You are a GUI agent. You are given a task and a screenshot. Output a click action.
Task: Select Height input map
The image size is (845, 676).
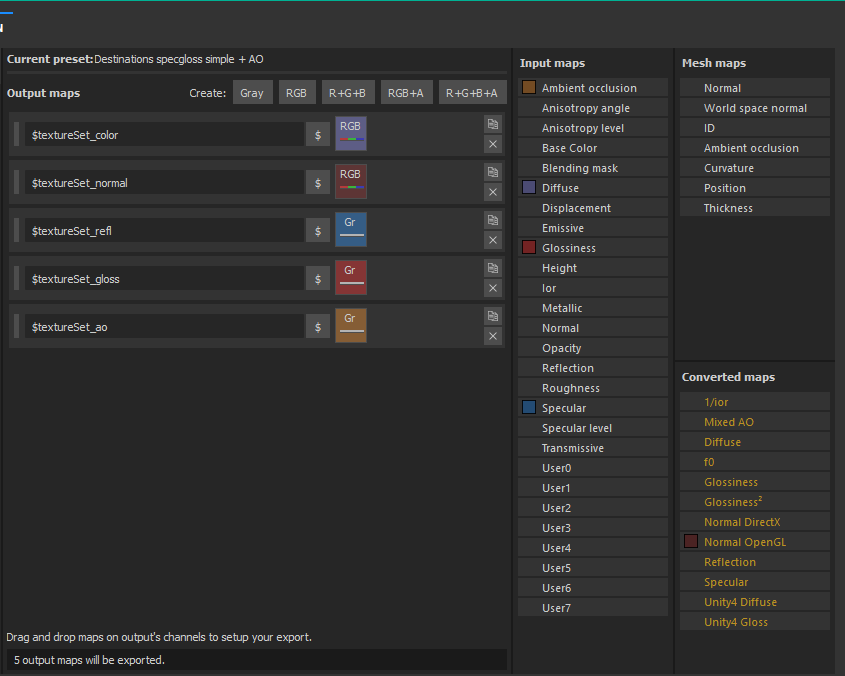(593, 267)
